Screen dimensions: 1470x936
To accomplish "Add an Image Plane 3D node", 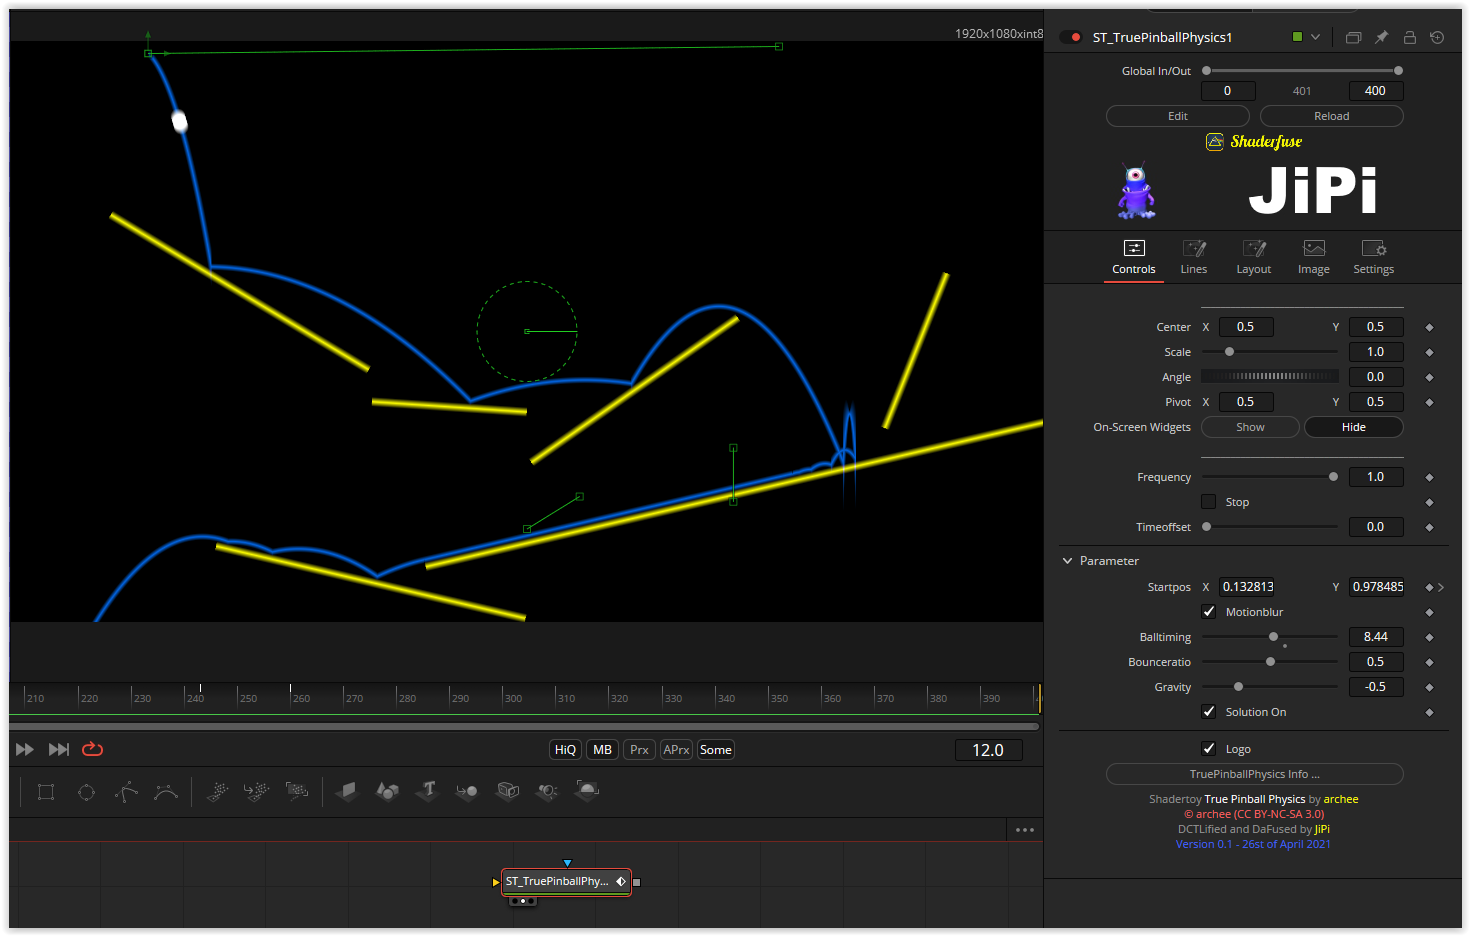I will [x=346, y=792].
